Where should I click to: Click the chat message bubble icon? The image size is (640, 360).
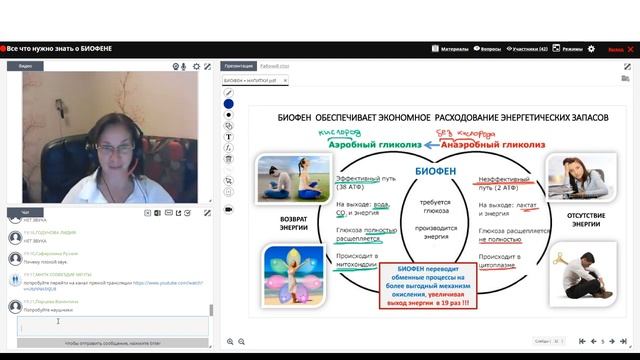(x=169, y=213)
